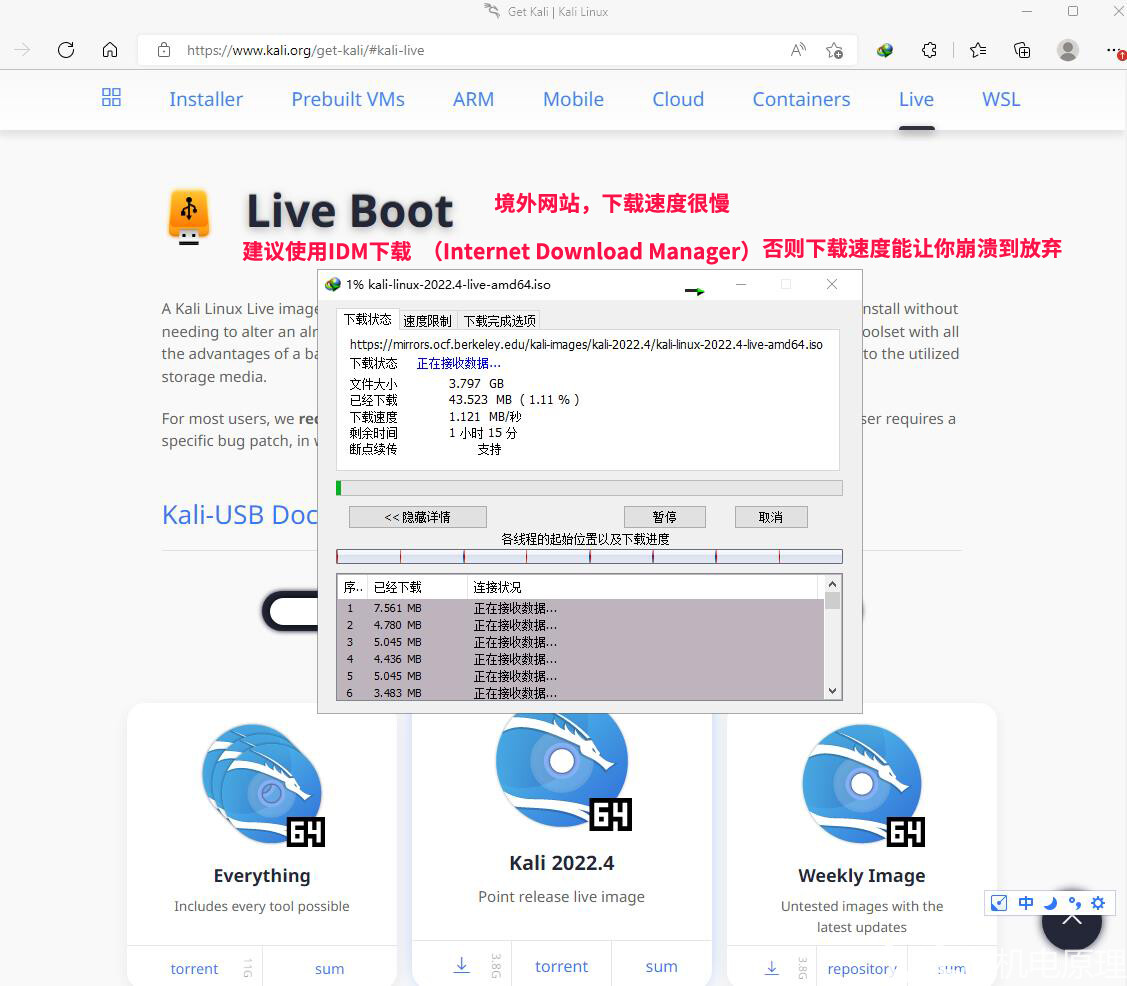Click the Weekly Image disc icon
Viewport: 1127px width, 986px height.
click(862, 785)
